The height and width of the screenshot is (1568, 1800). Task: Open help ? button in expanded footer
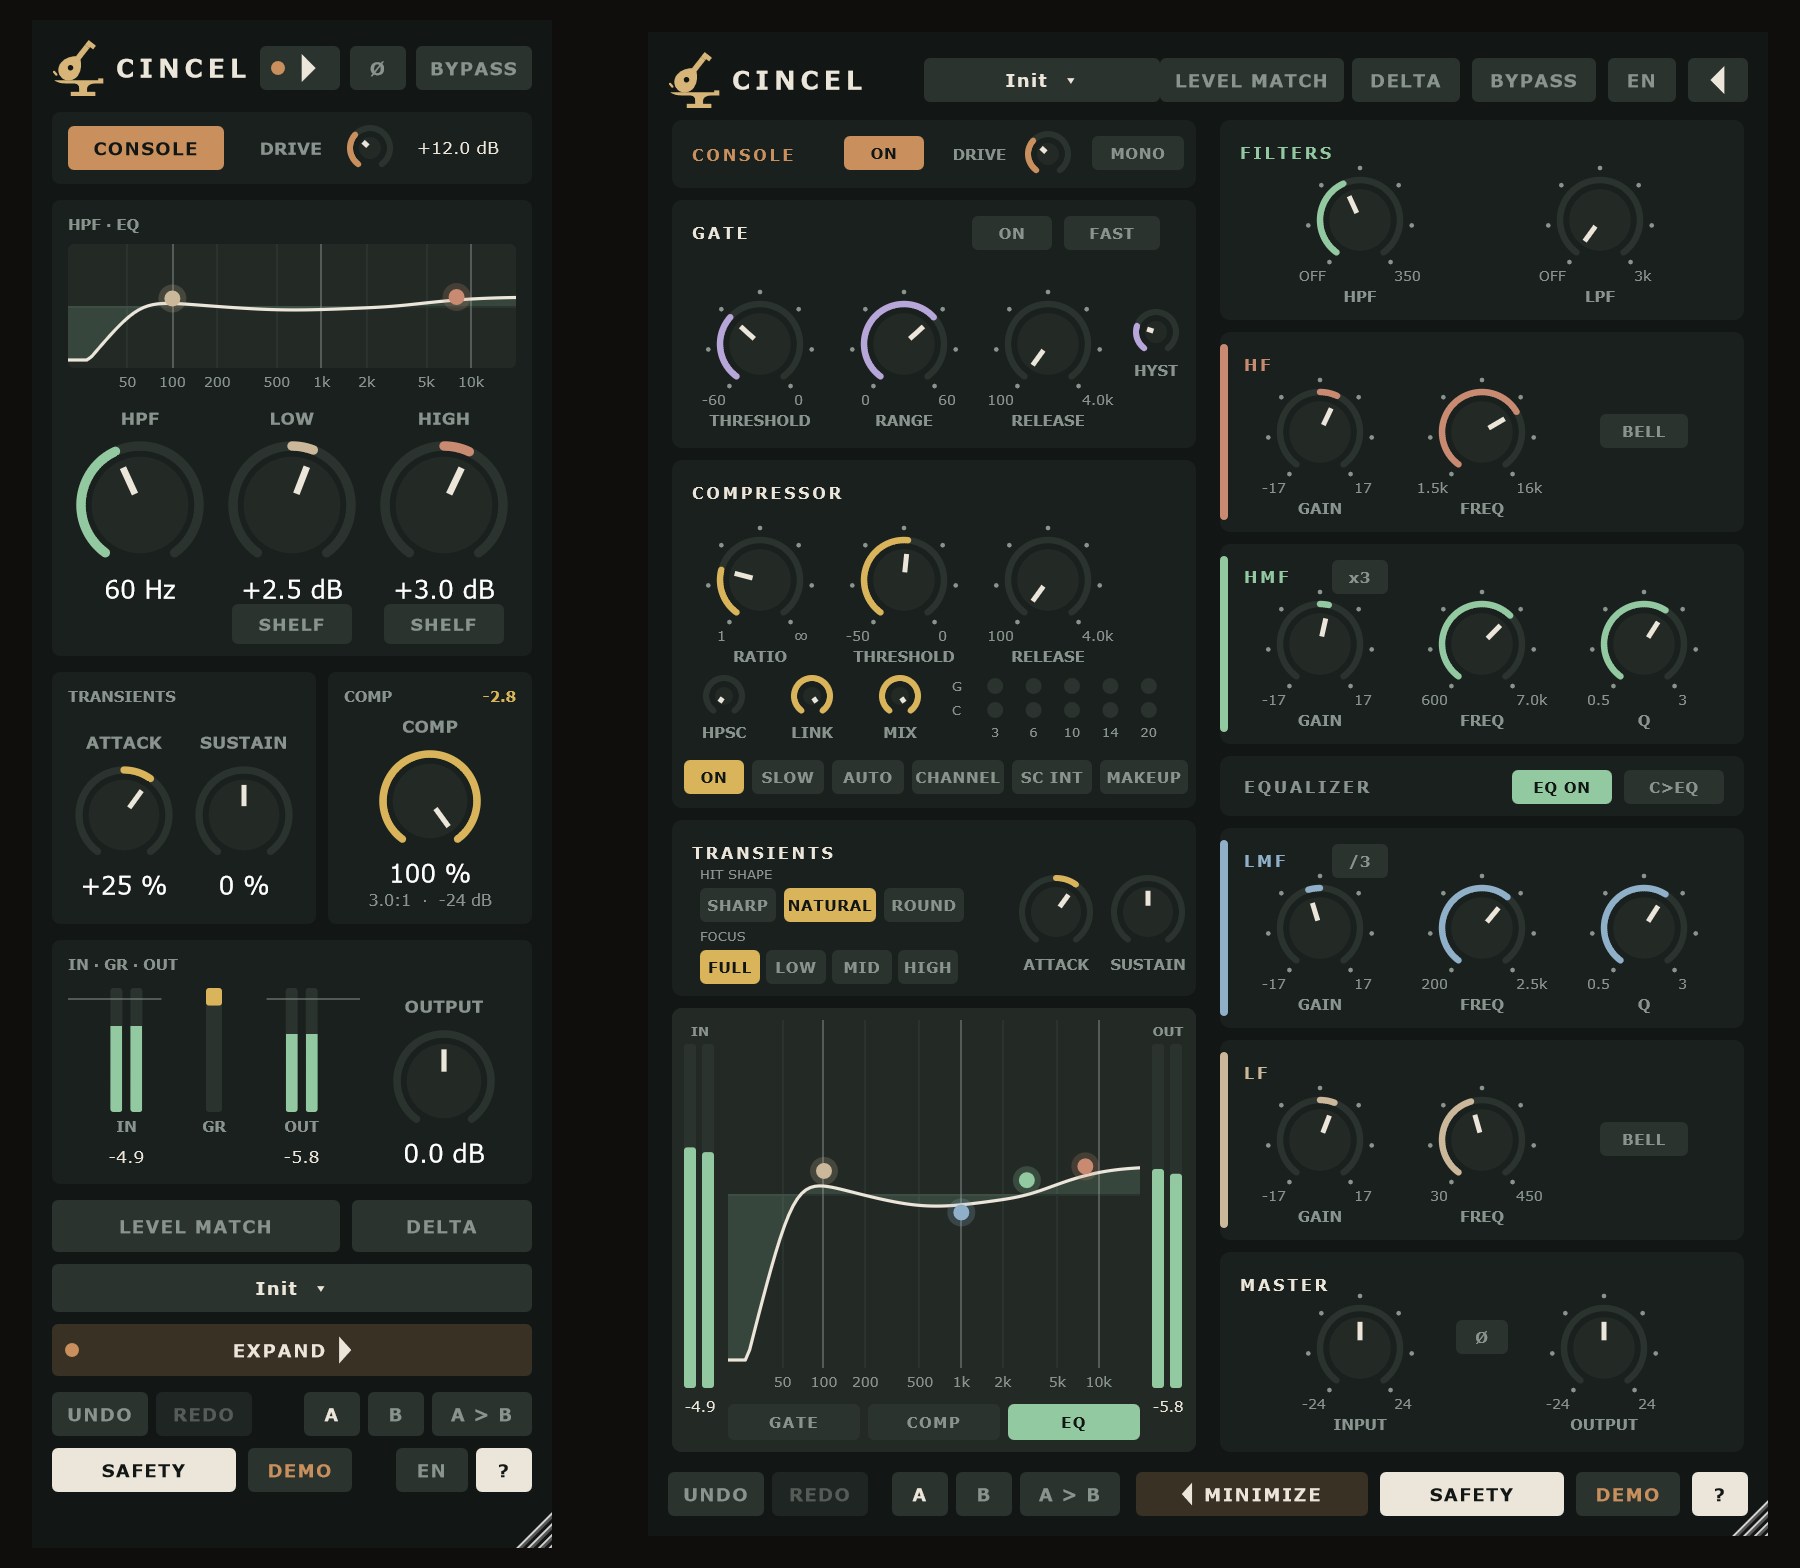tap(1719, 1494)
